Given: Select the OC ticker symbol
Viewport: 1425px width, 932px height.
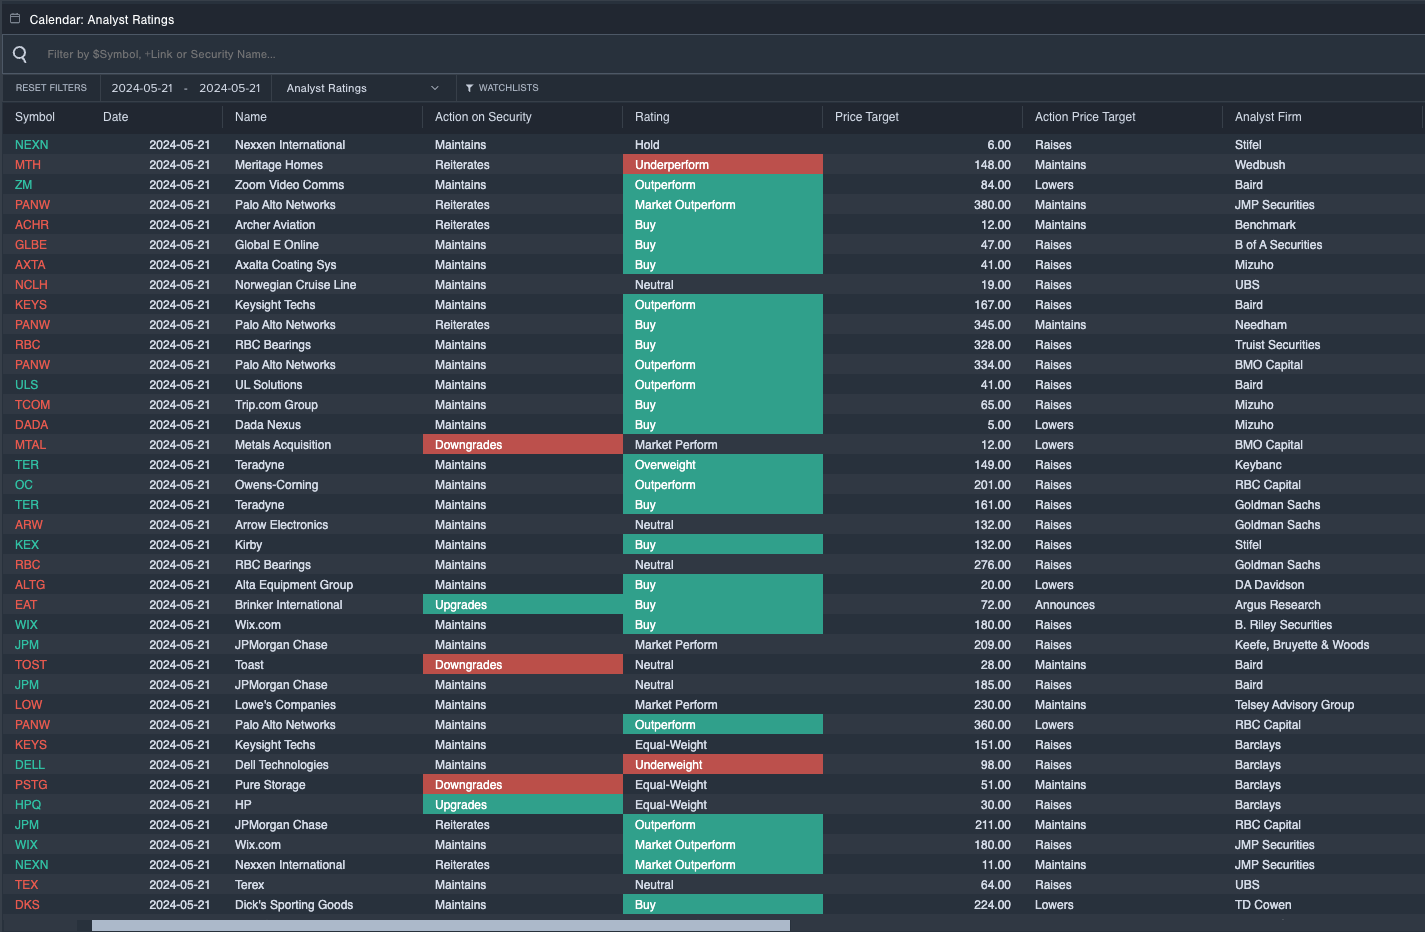Looking at the screenshot, I should click(x=24, y=485).
